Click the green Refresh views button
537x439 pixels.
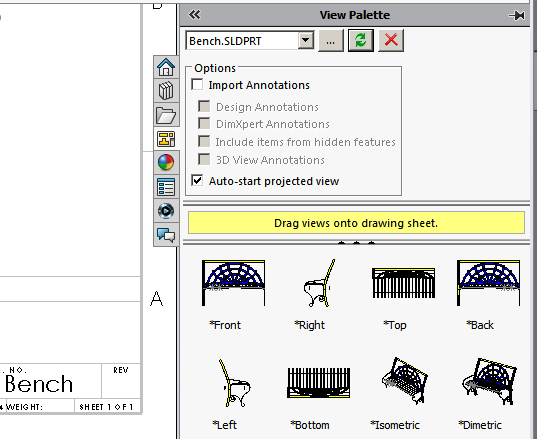click(x=361, y=40)
